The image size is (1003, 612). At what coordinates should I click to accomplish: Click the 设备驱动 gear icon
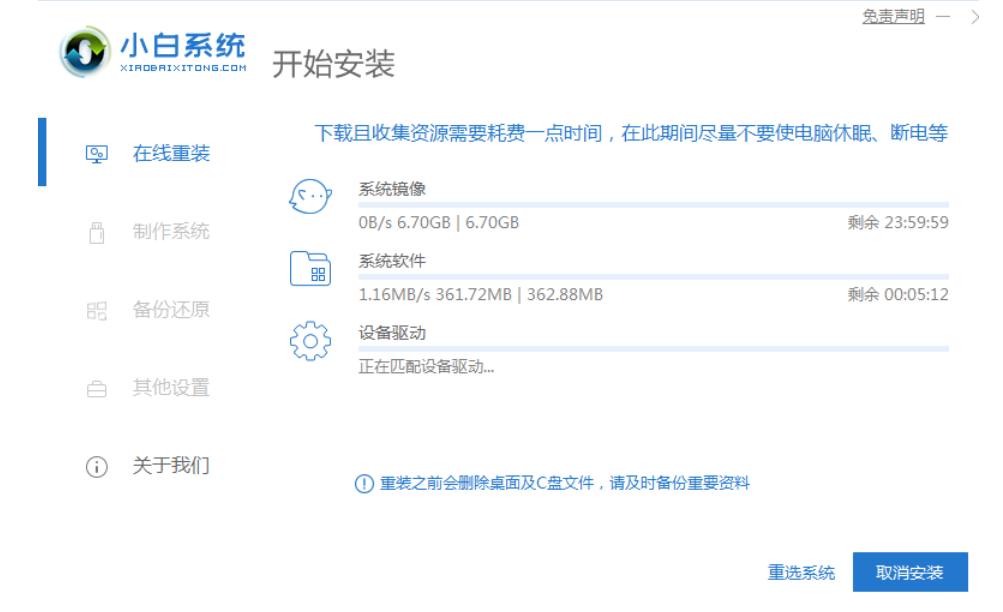click(310, 341)
